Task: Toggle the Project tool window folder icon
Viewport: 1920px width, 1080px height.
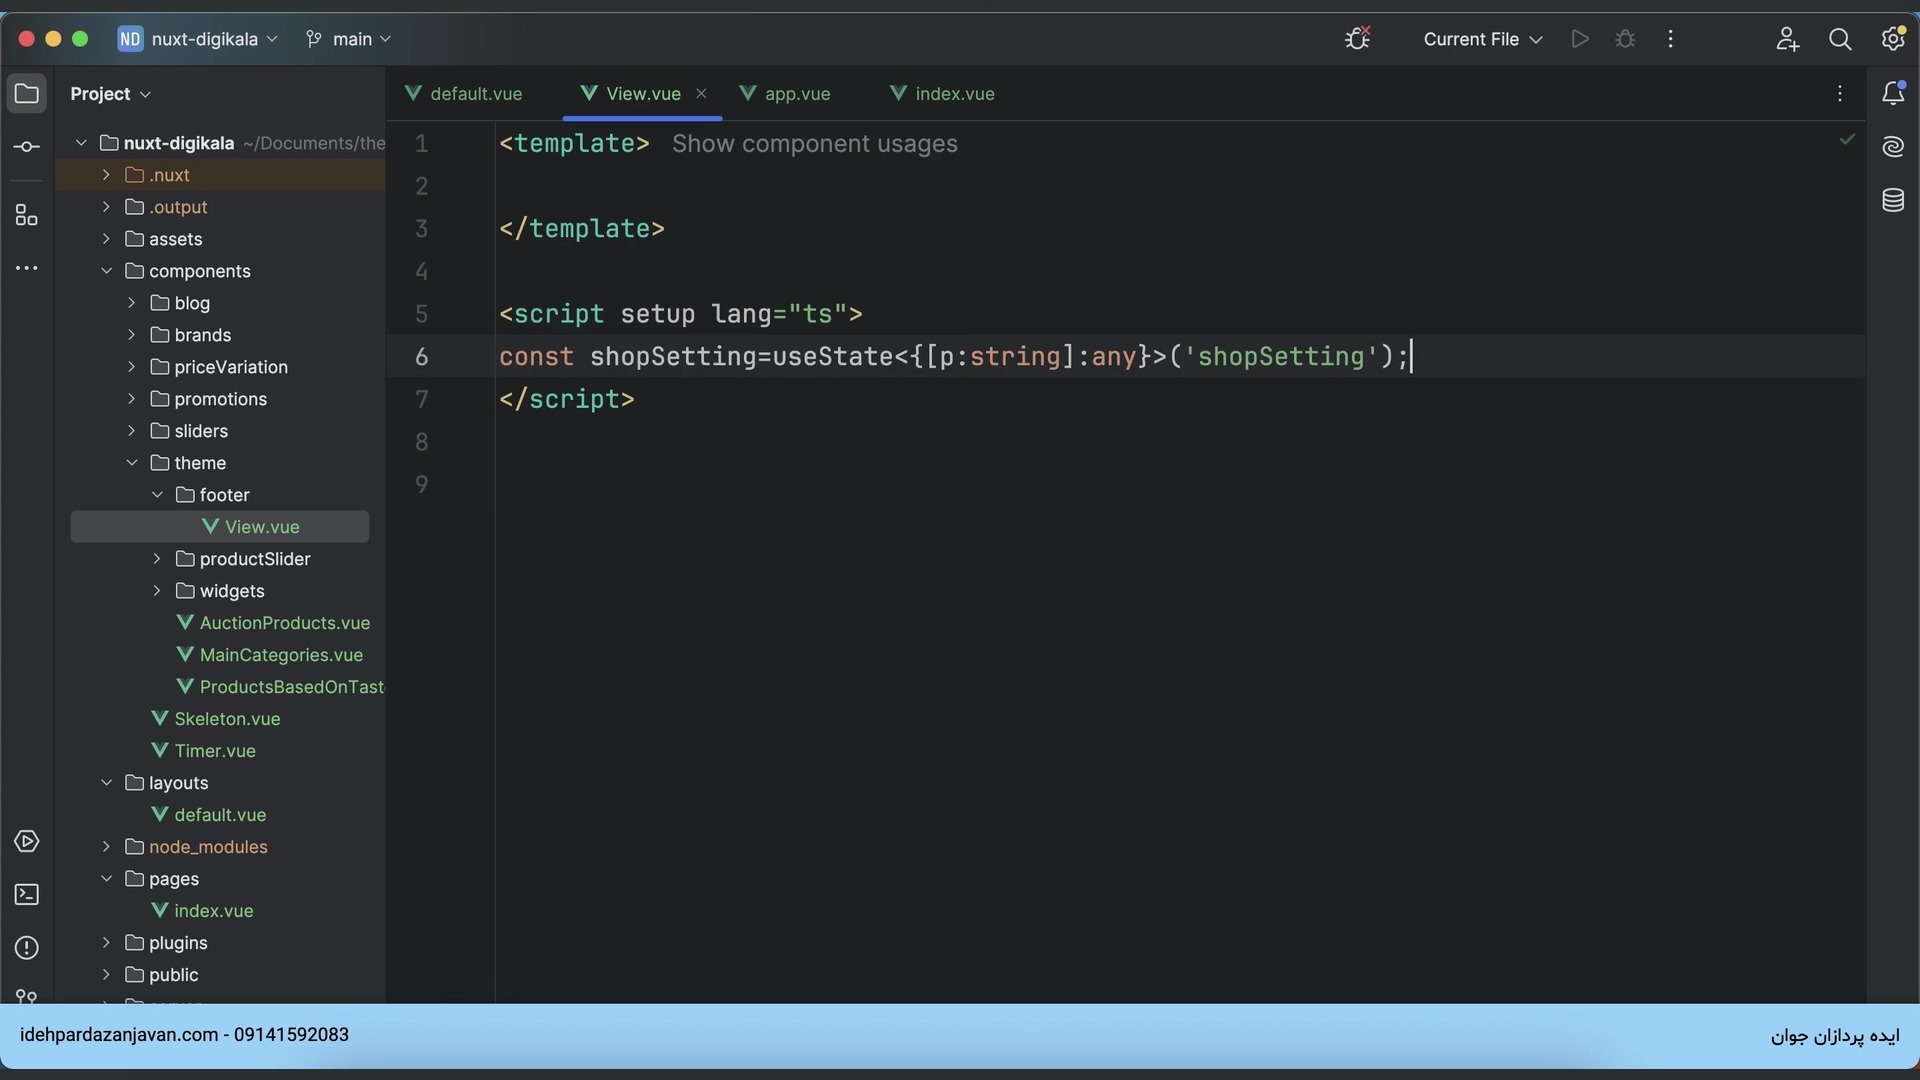Action: 27,94
